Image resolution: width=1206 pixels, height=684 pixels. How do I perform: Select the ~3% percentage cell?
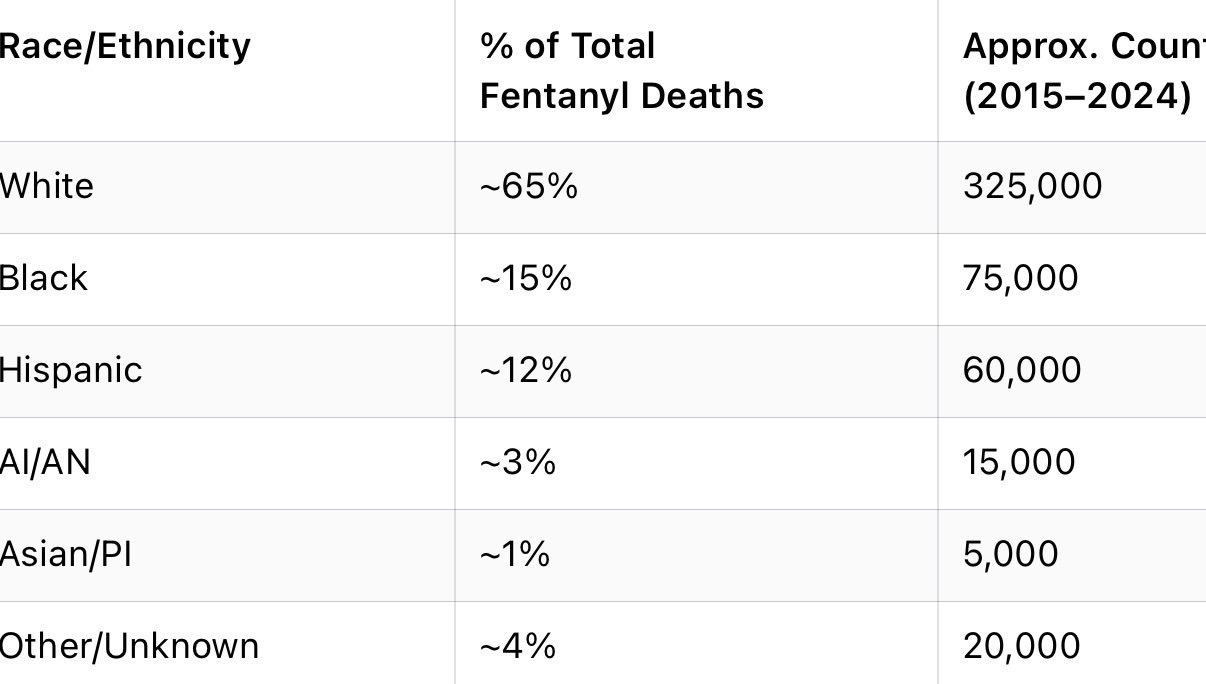[x=518, y=462]
